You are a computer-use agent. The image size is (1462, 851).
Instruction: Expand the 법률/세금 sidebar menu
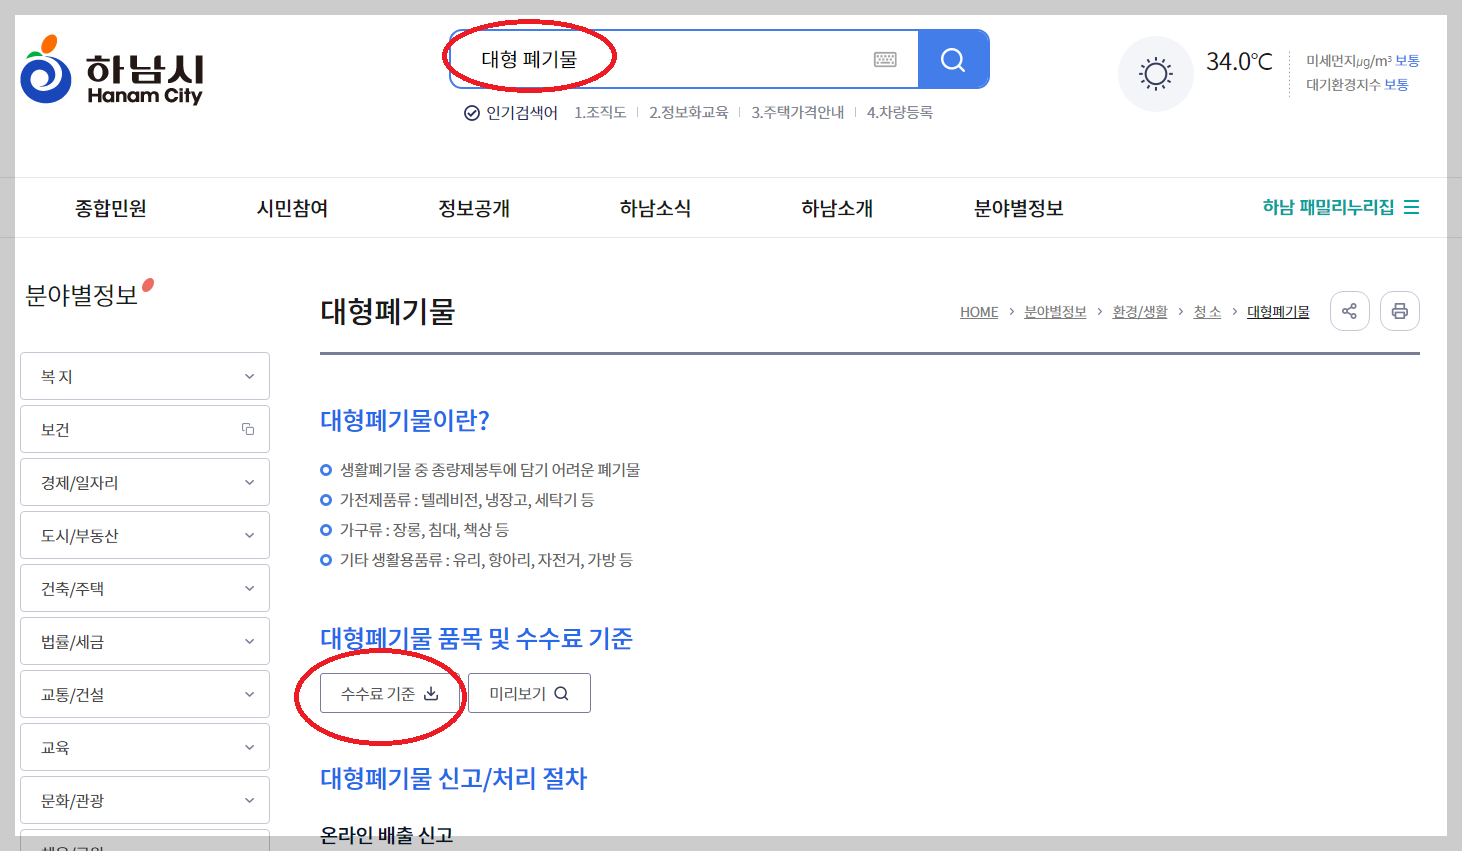pyautogui.click(x=145, y=641)
